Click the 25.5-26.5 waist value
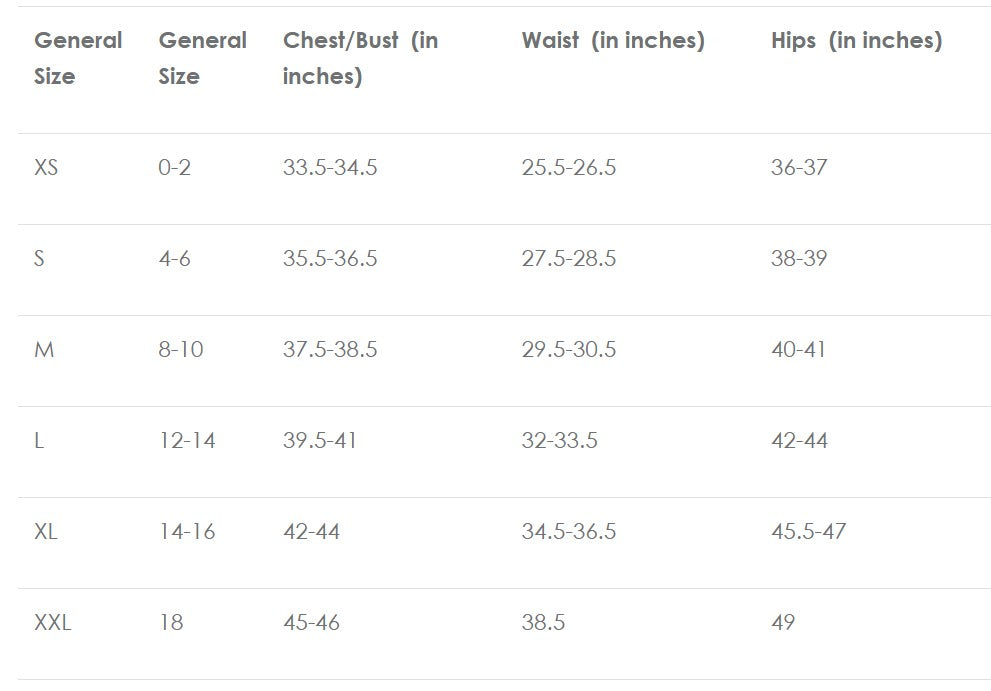Screen dimensions: 991x691 coord(568,168)
